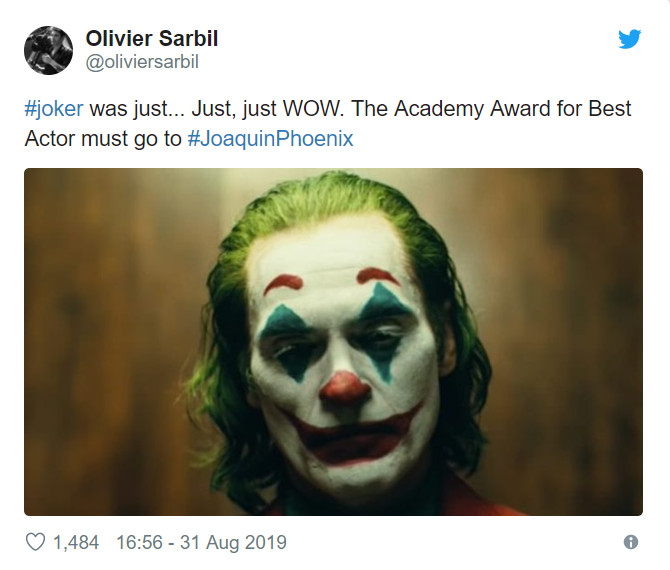The width and height of the screenshot is (670, 570).
Task: Click the 16:56 - 31 Aug 2019 timestamp
Action: pos(201,542)
